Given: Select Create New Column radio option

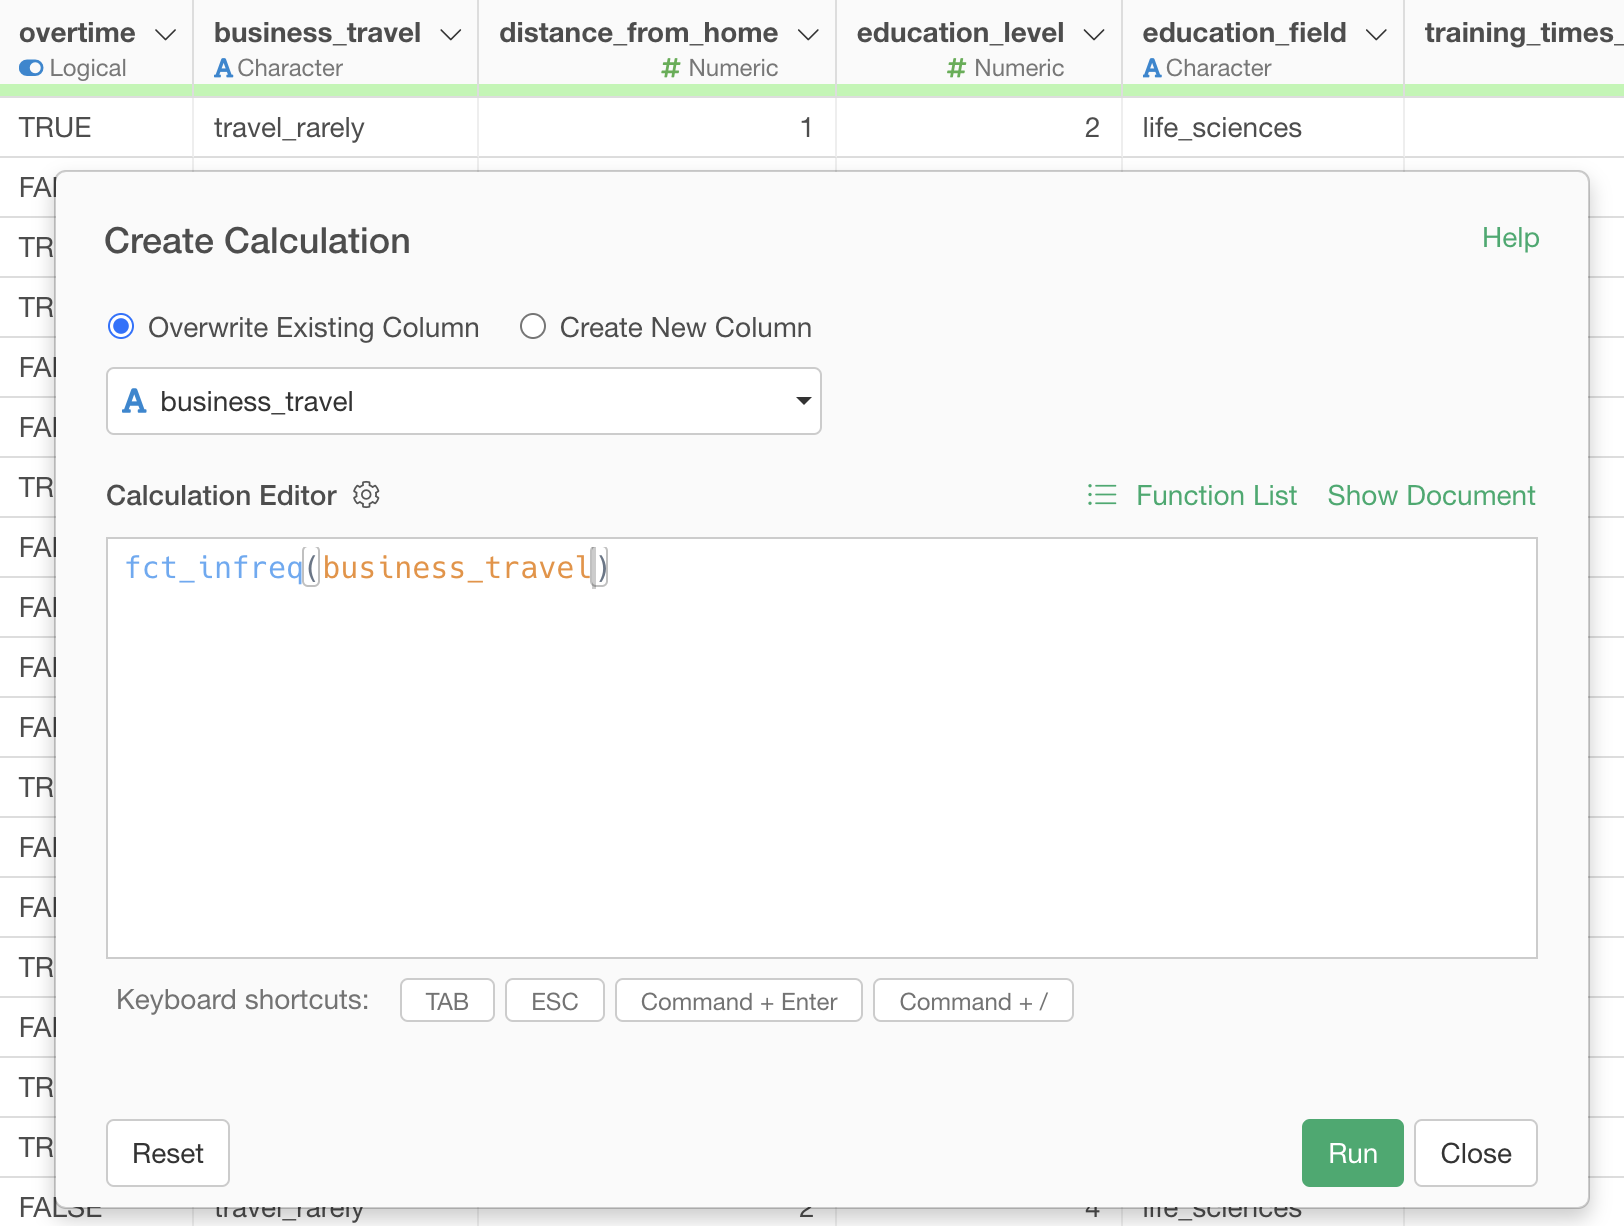Looking at the screenshot, I should (533, 327).
